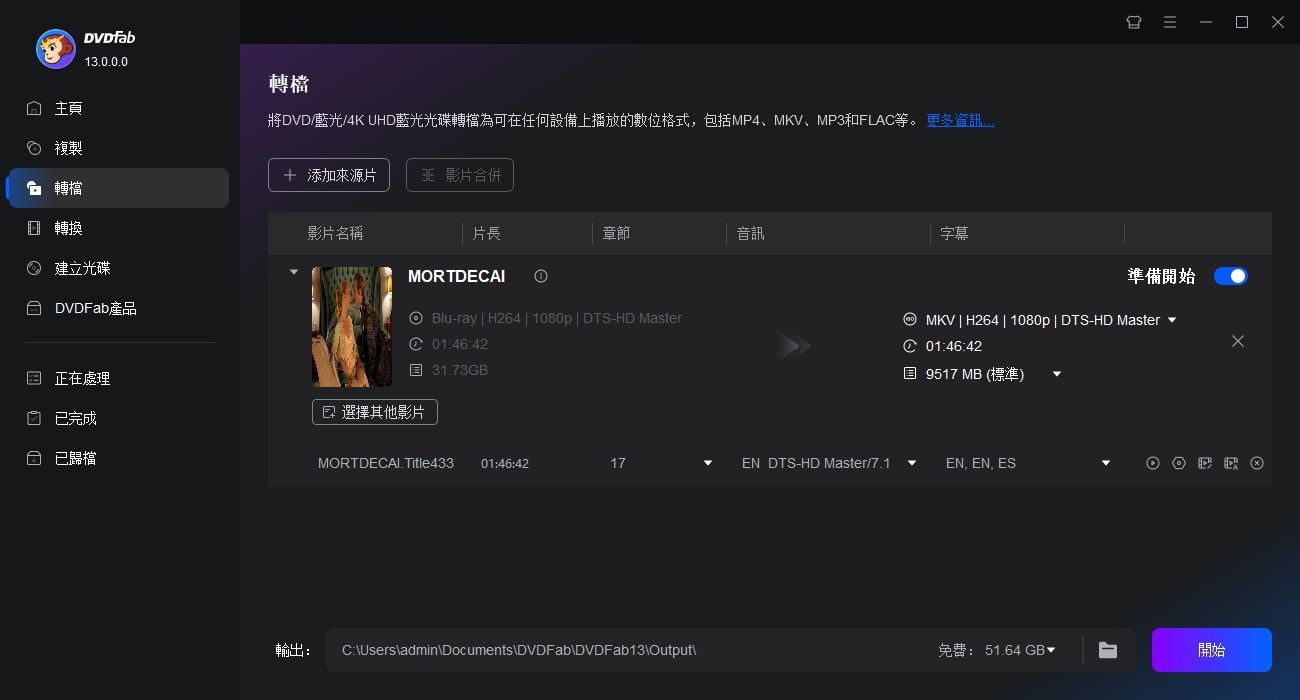Click the DVDFab monkey logo
Image resolution: width=1300 pixels, height=700 pixels.
pyautogui.click(x=56, y=48)
